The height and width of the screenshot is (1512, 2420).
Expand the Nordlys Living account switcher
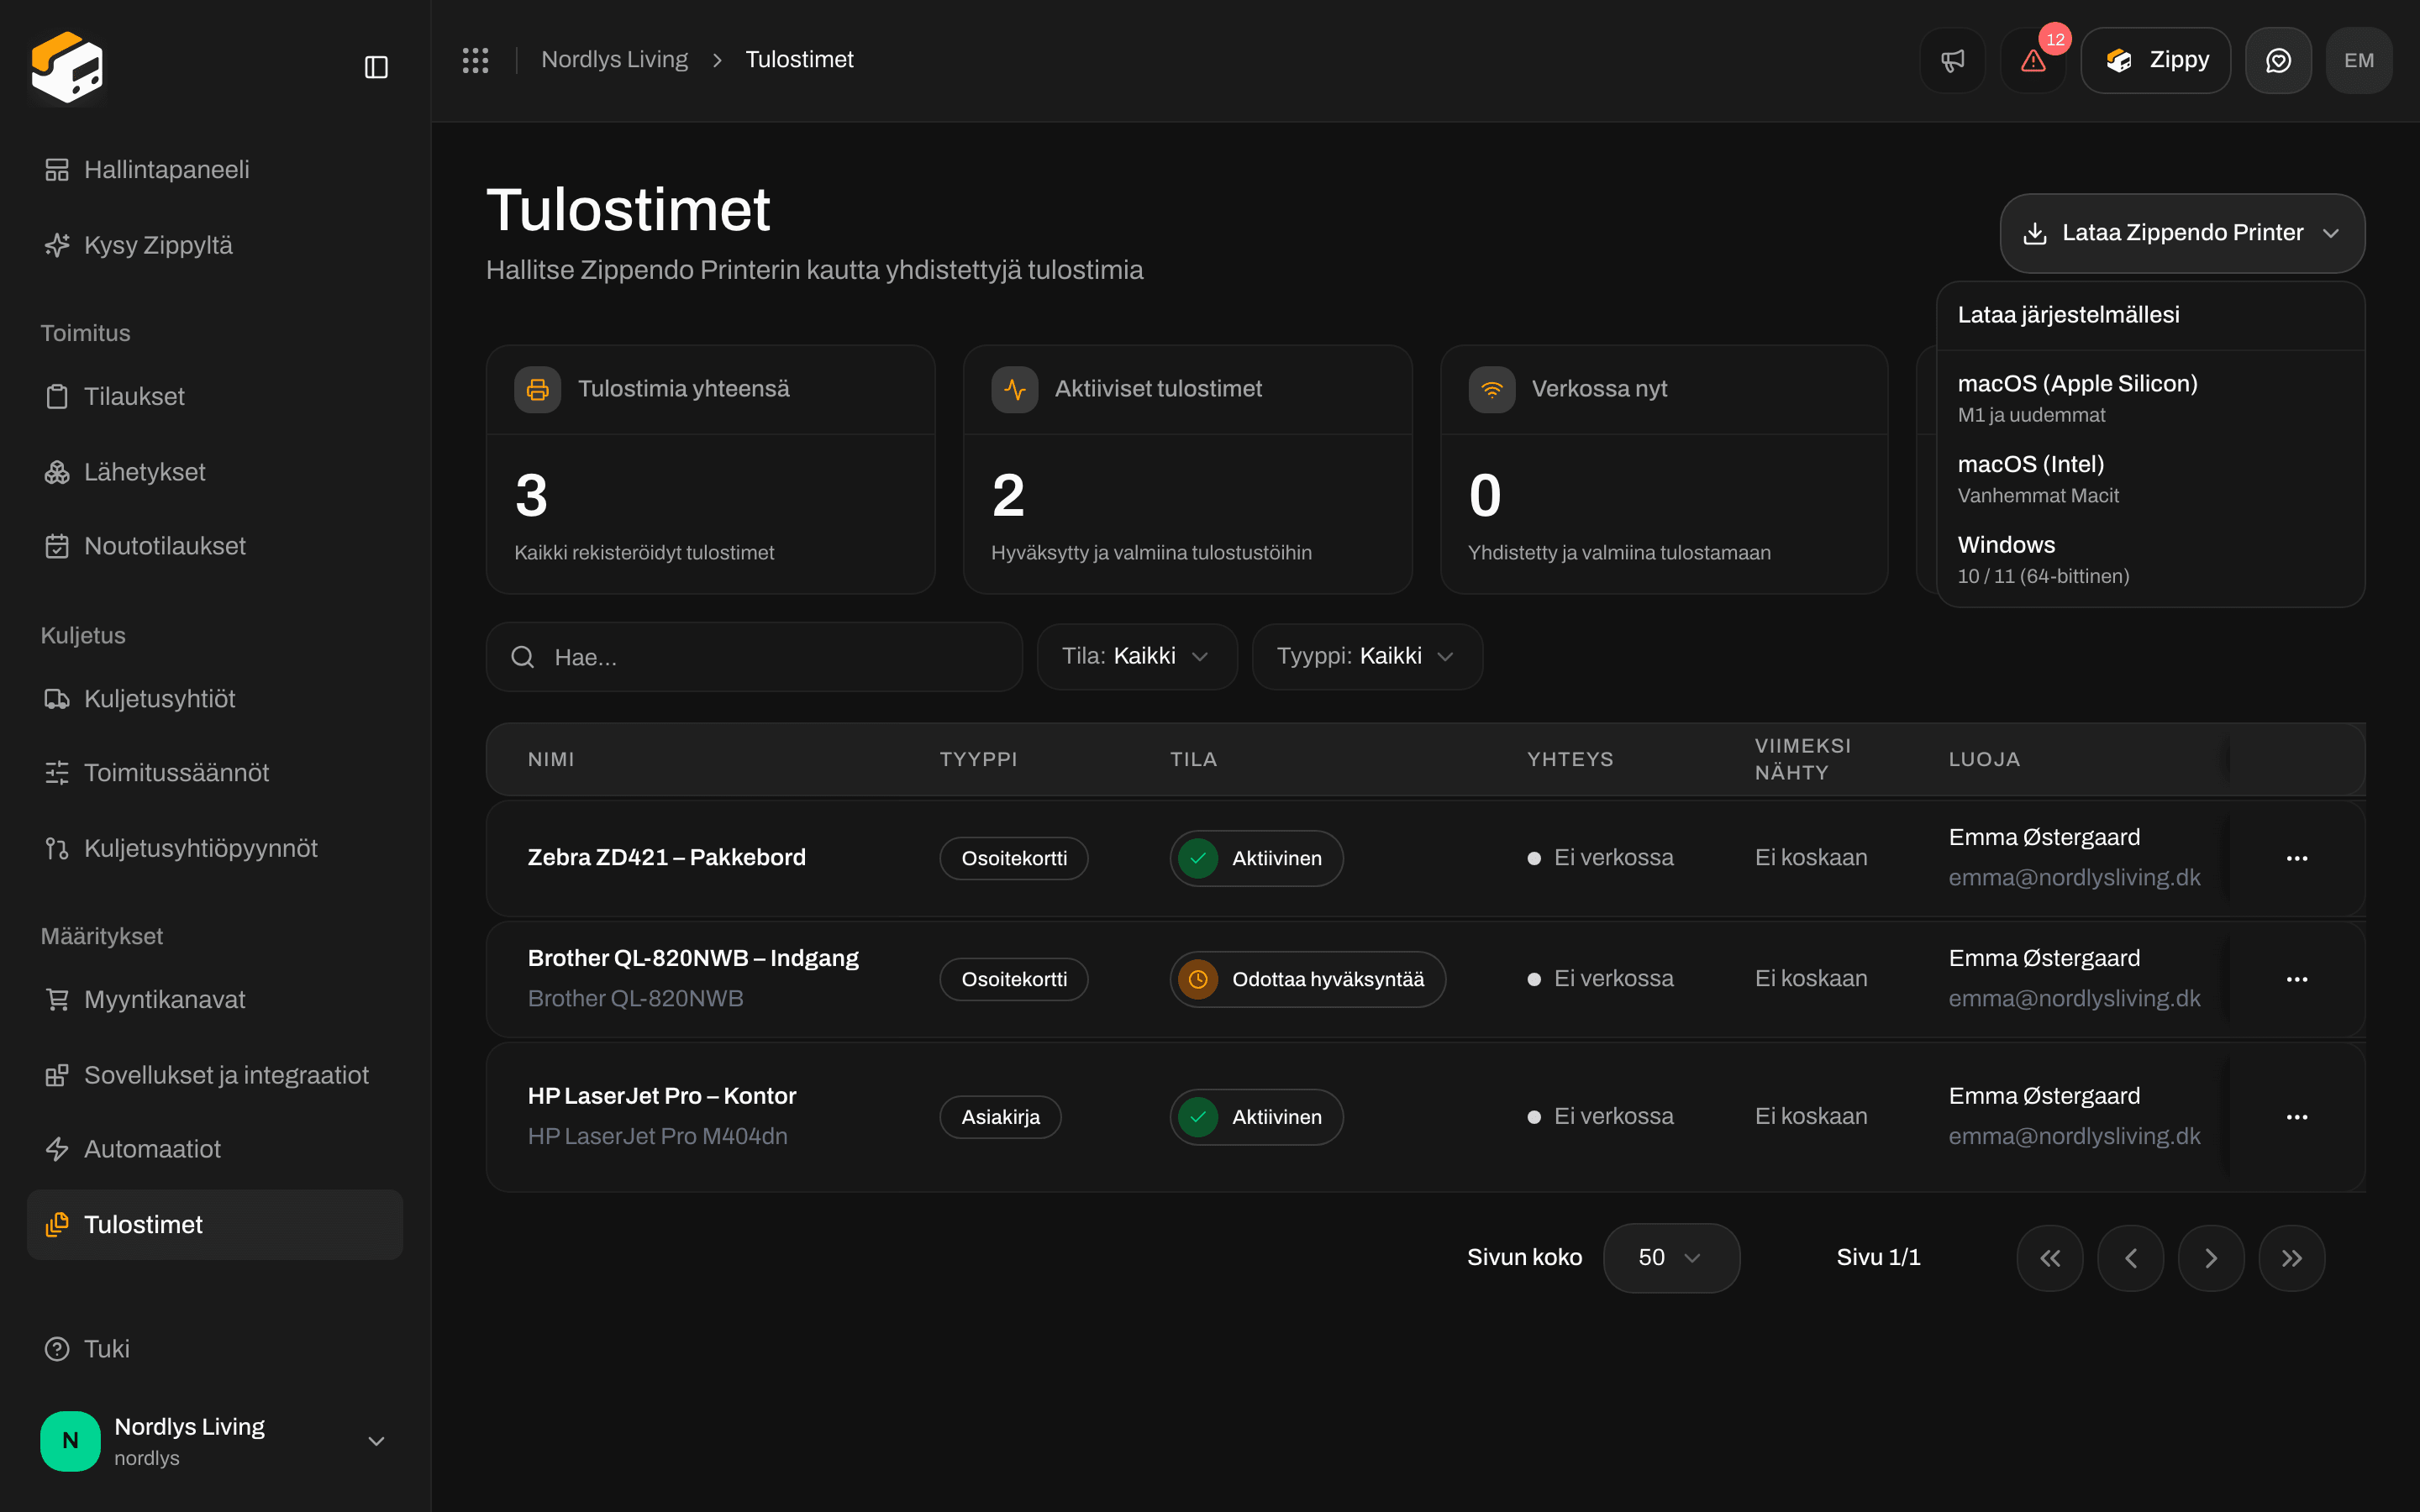pyautogui.click(x=215, y=1441)
